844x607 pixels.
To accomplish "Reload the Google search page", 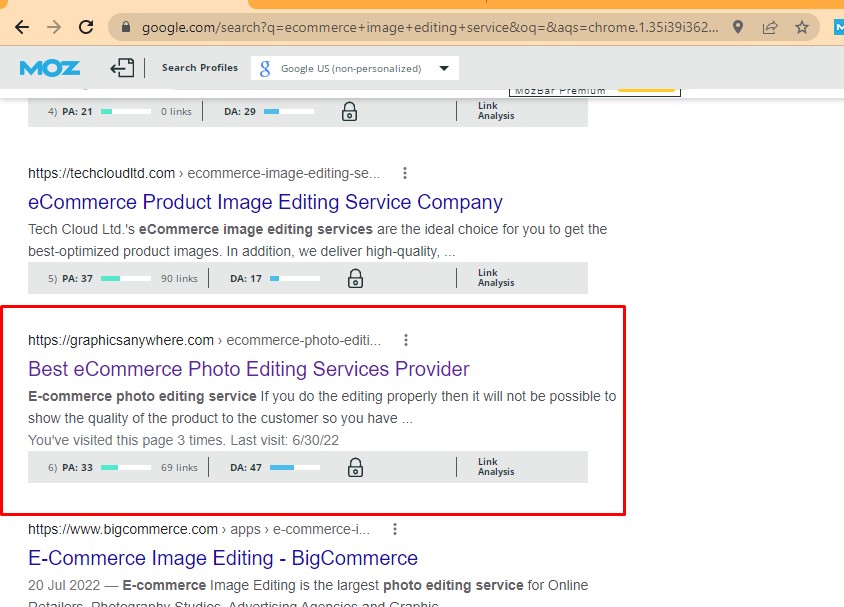I will point(86,27).
